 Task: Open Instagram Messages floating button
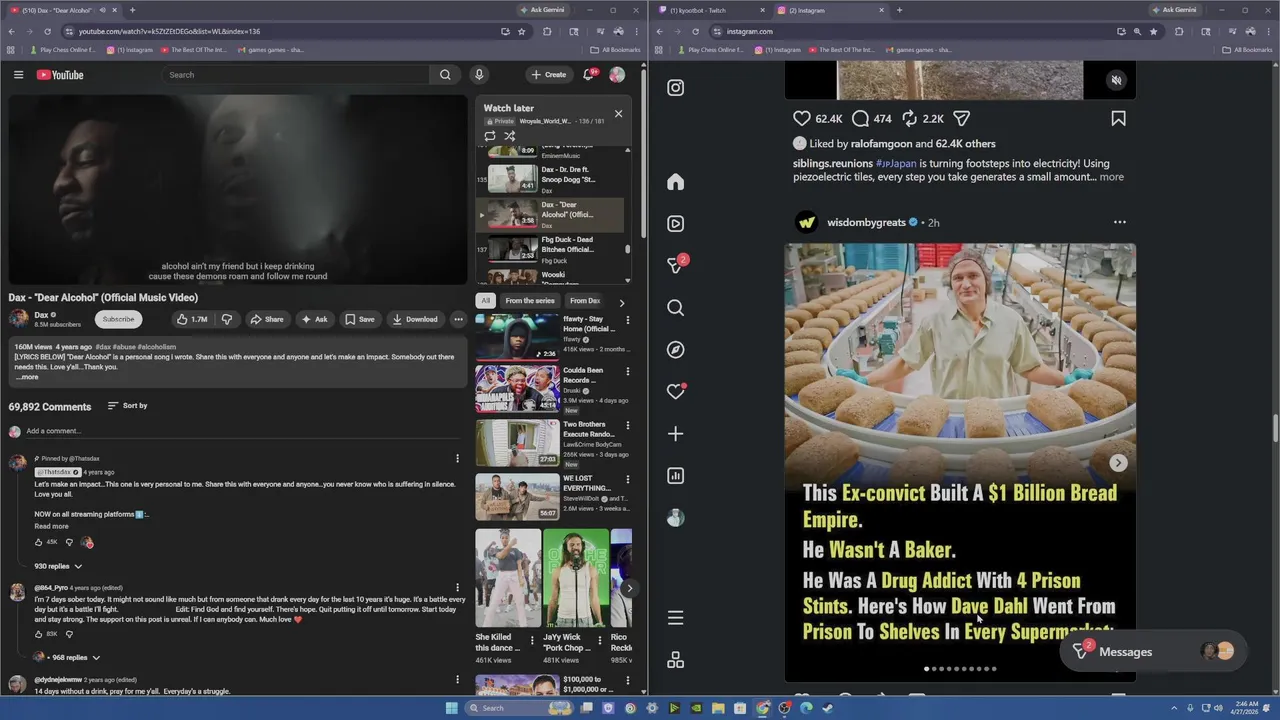1153,652
